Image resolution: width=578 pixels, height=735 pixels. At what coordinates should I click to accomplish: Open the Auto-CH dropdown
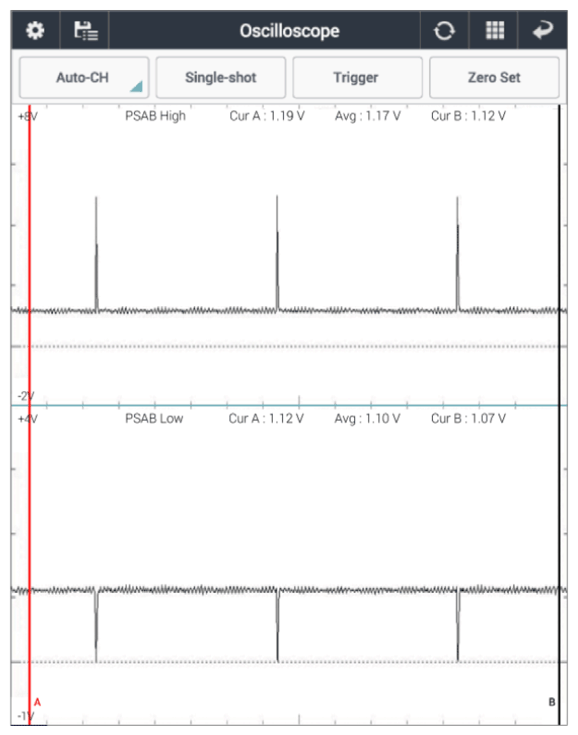pyautogui.click(x=84, y=77)
